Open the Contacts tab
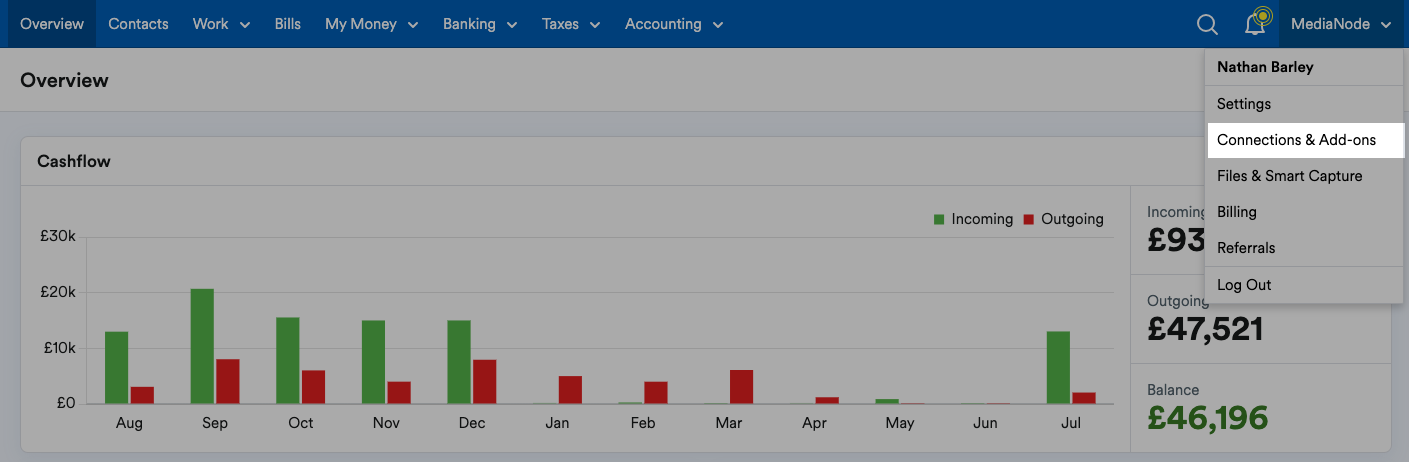Screen dimensions: 1409x462 tap(138, 24)
